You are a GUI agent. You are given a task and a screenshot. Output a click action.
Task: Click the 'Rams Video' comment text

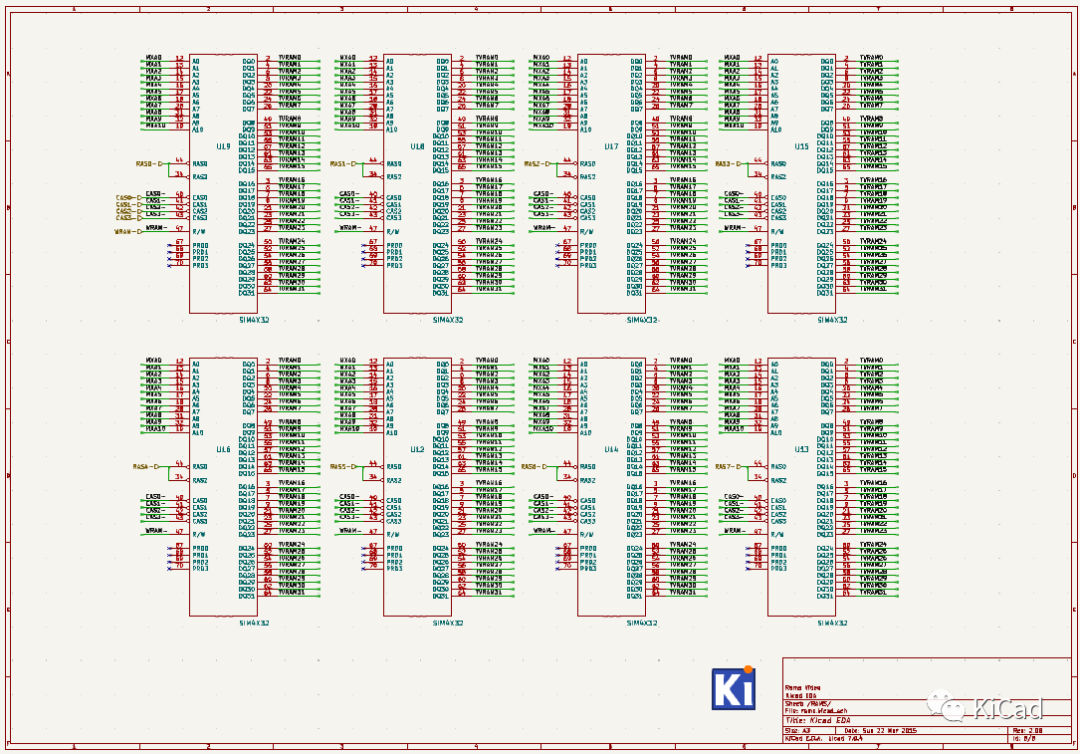point(802,688)
